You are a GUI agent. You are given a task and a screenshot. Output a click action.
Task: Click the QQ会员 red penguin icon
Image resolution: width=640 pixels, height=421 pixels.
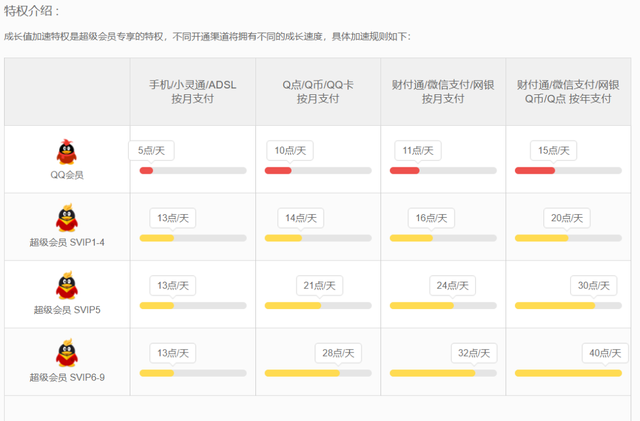(67, 152)
